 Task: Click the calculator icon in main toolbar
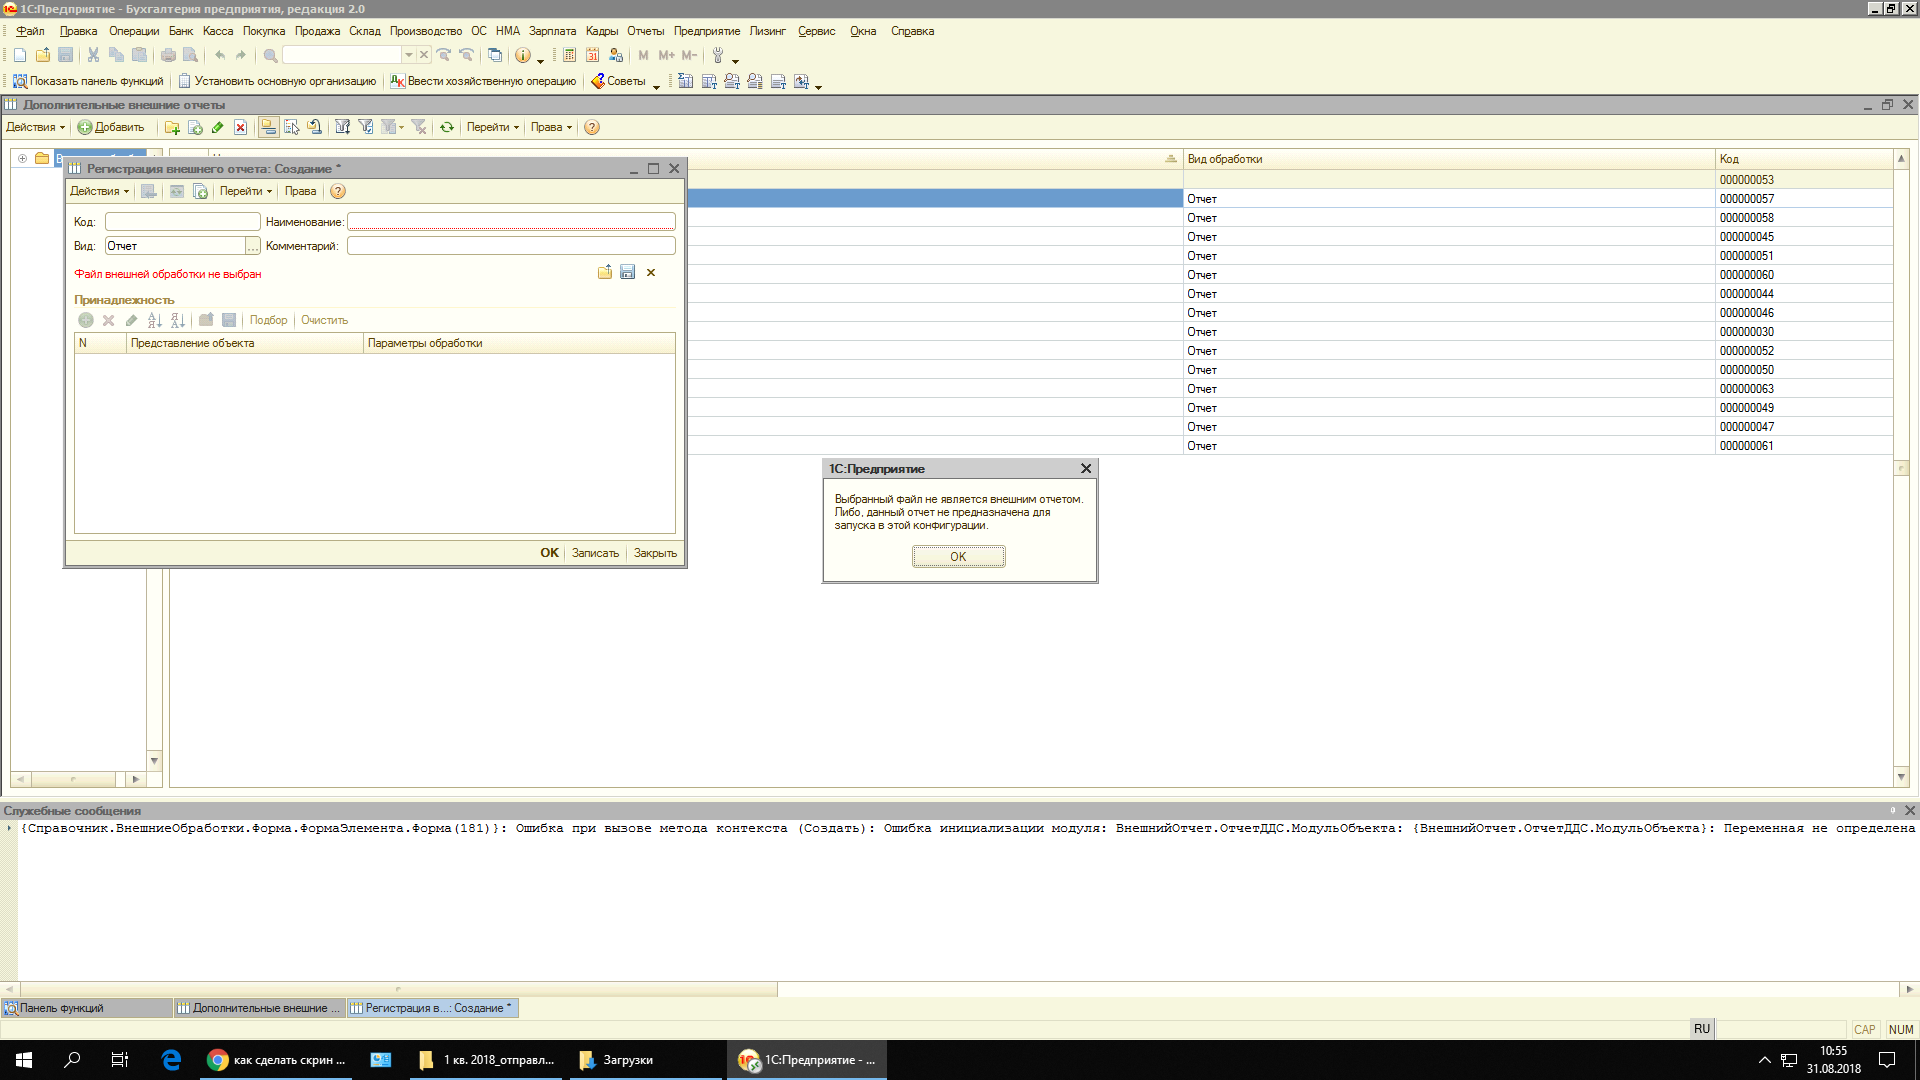tap(569, 55)
